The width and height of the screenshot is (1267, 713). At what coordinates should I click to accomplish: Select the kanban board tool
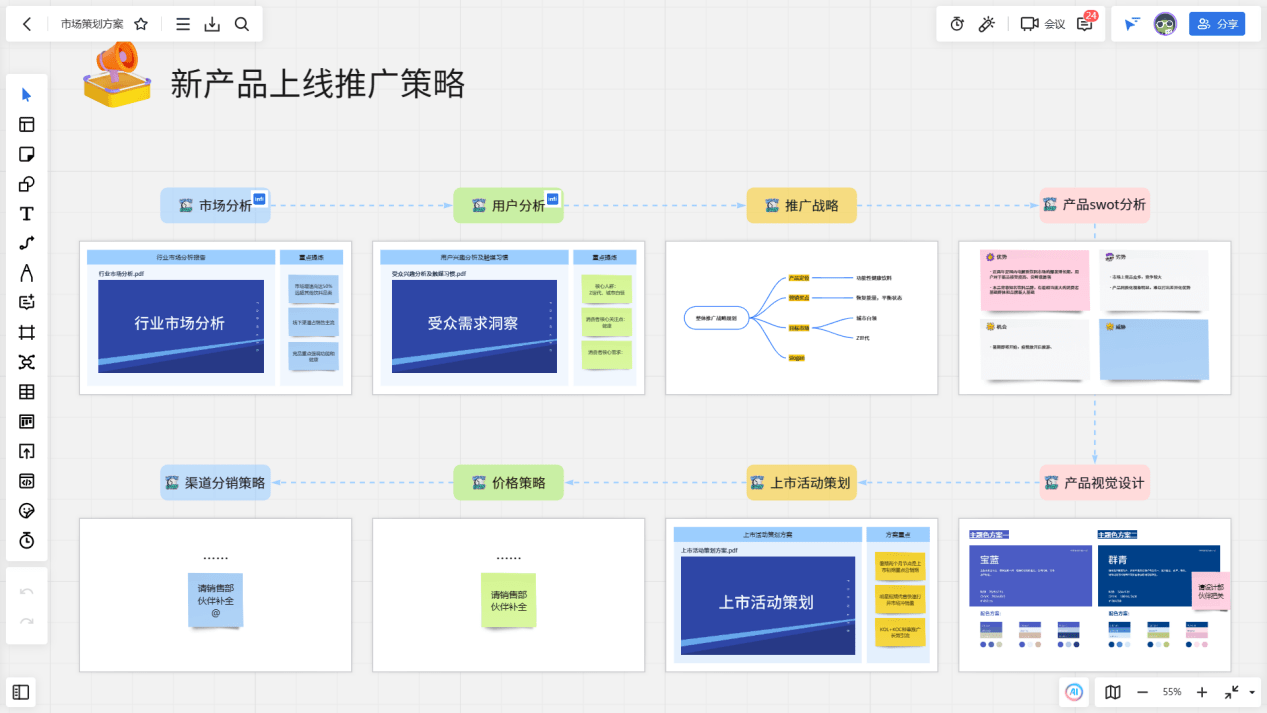[27, 422]
